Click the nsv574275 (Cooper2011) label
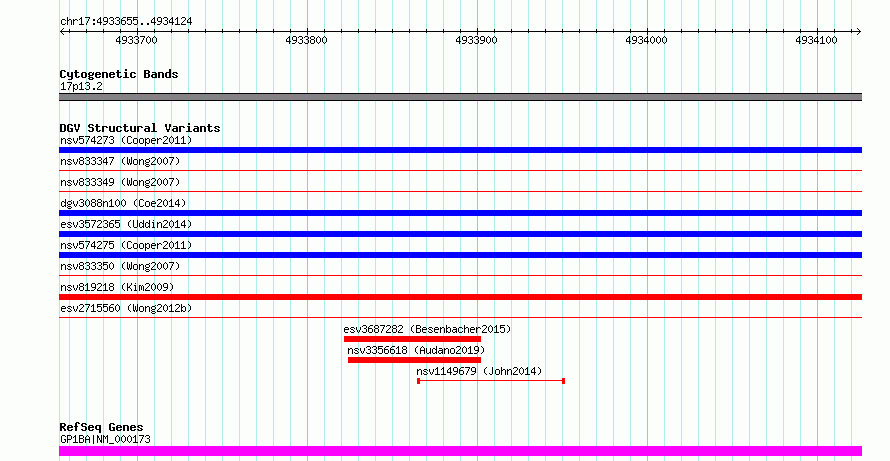The image size is (890, 461). 126,245
